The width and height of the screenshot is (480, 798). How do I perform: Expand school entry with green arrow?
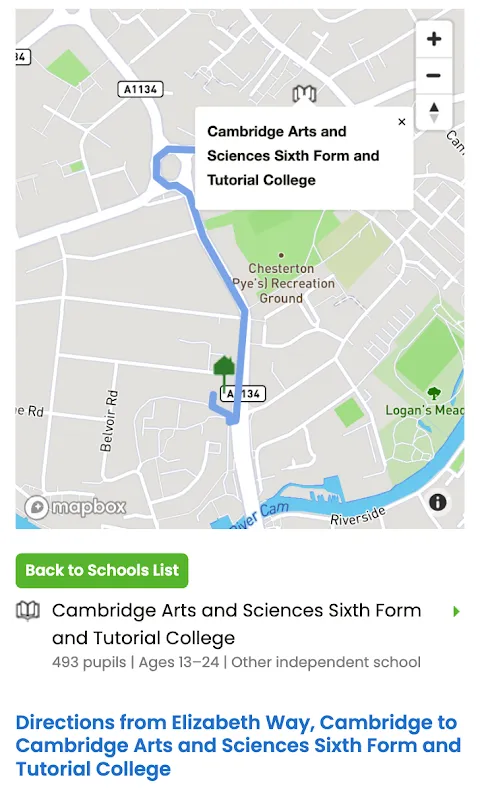[x=456, y=611]
